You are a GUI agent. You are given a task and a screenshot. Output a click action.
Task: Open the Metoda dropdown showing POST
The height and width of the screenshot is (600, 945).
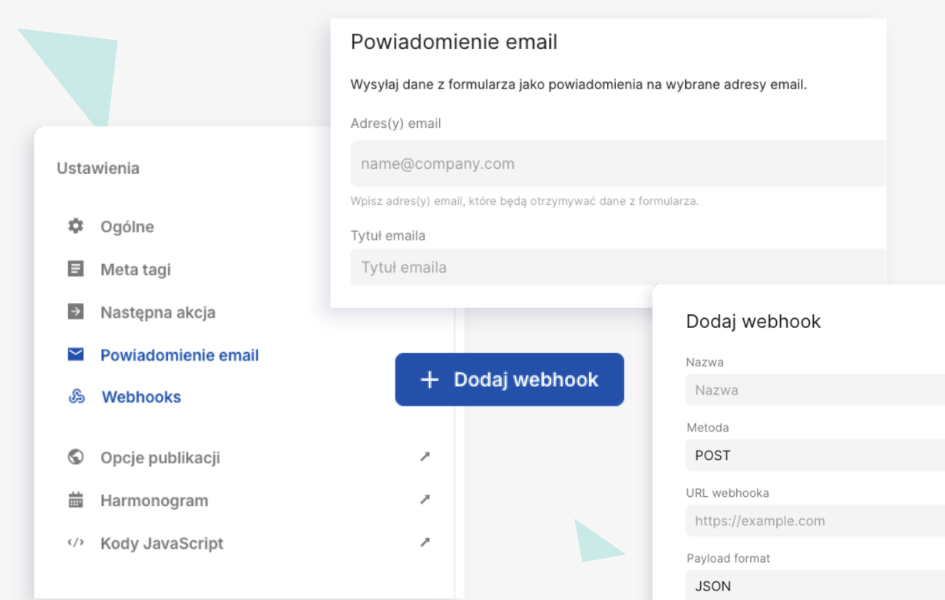pyautogui.click(x=815, y=455)
